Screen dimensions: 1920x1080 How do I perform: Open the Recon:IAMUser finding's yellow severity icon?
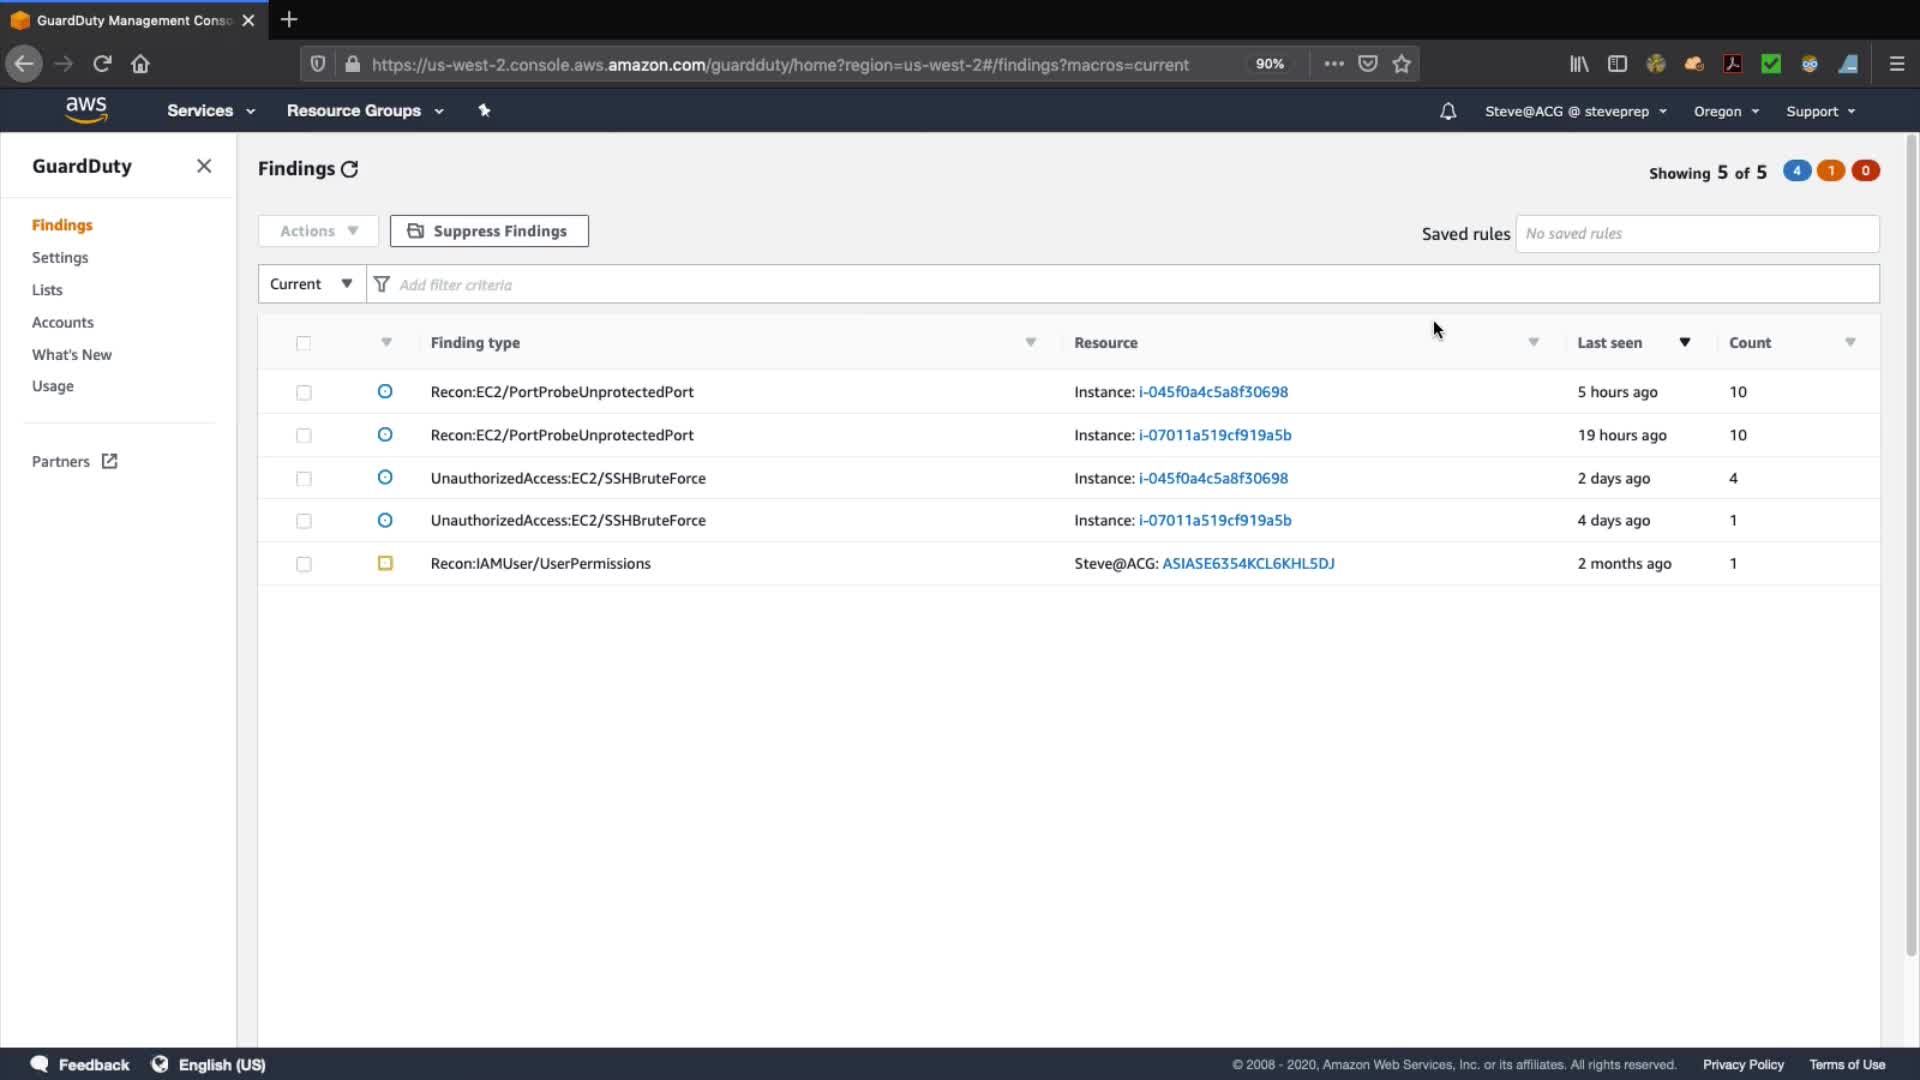tap(385, 563)
